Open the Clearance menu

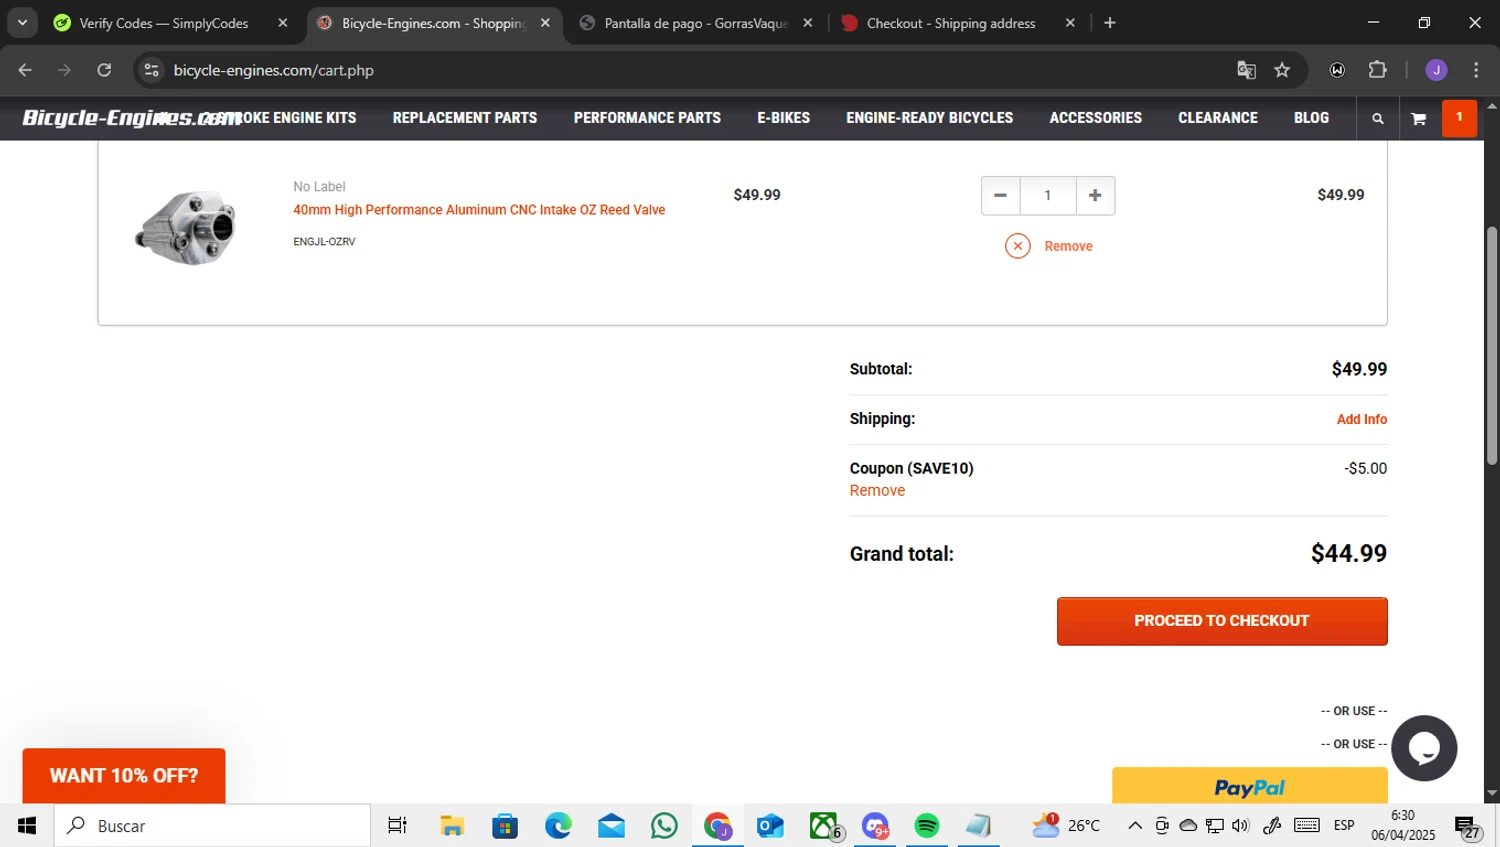pos(1217,118)
